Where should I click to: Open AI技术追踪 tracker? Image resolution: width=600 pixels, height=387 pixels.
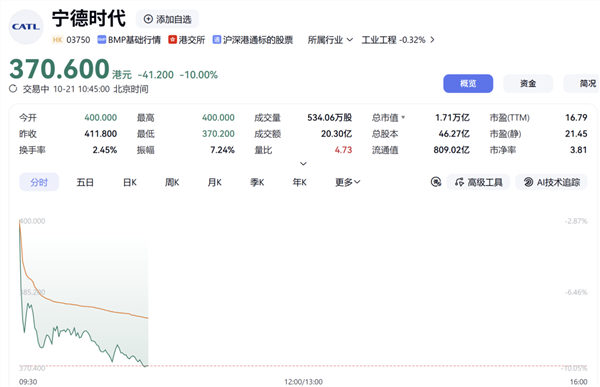pyautogui.click(x=551, y=182)
